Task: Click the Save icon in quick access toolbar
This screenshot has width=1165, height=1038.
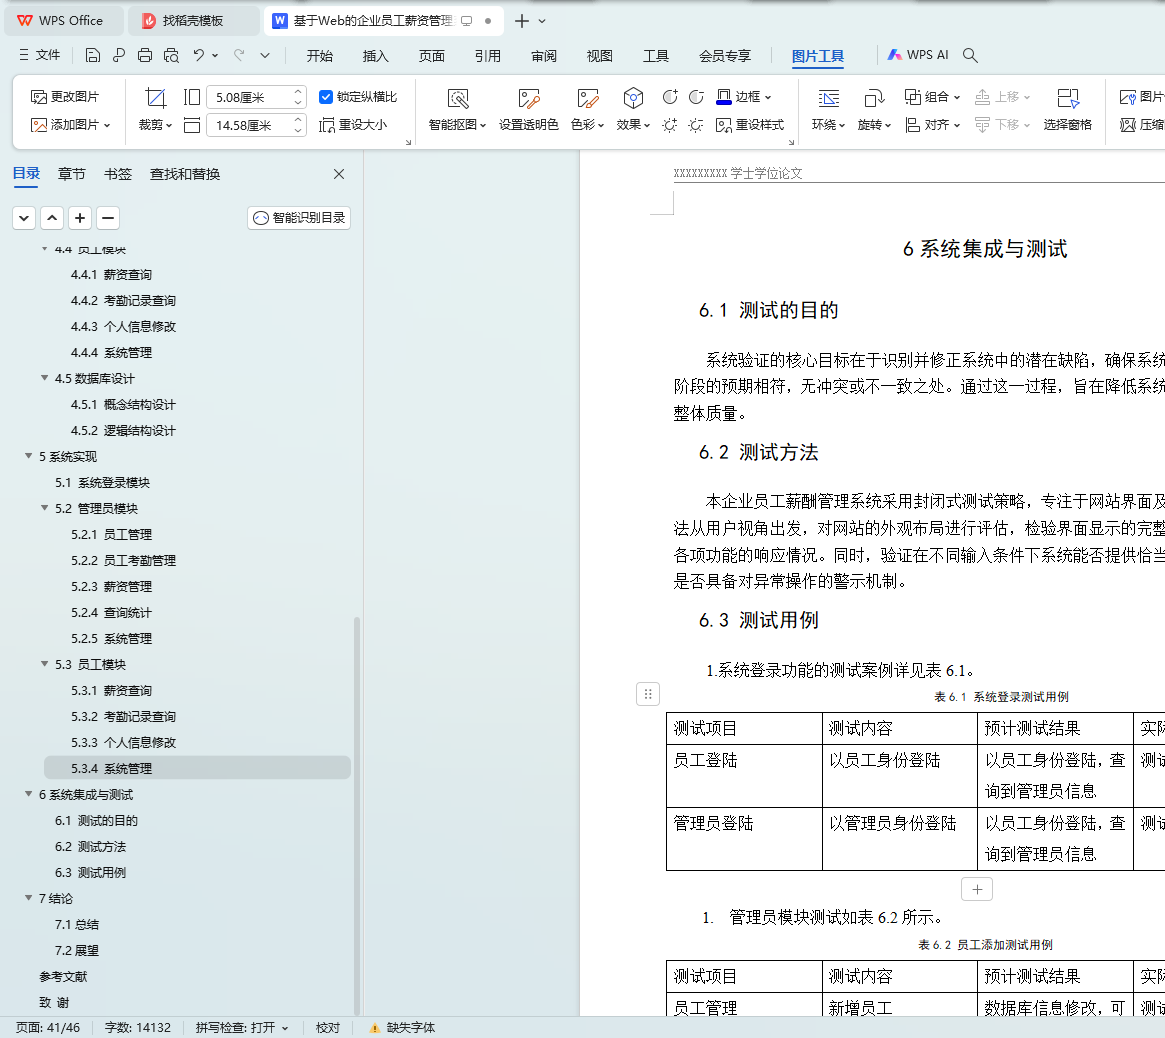Action: pyautogui.click(x=93, y=55)
